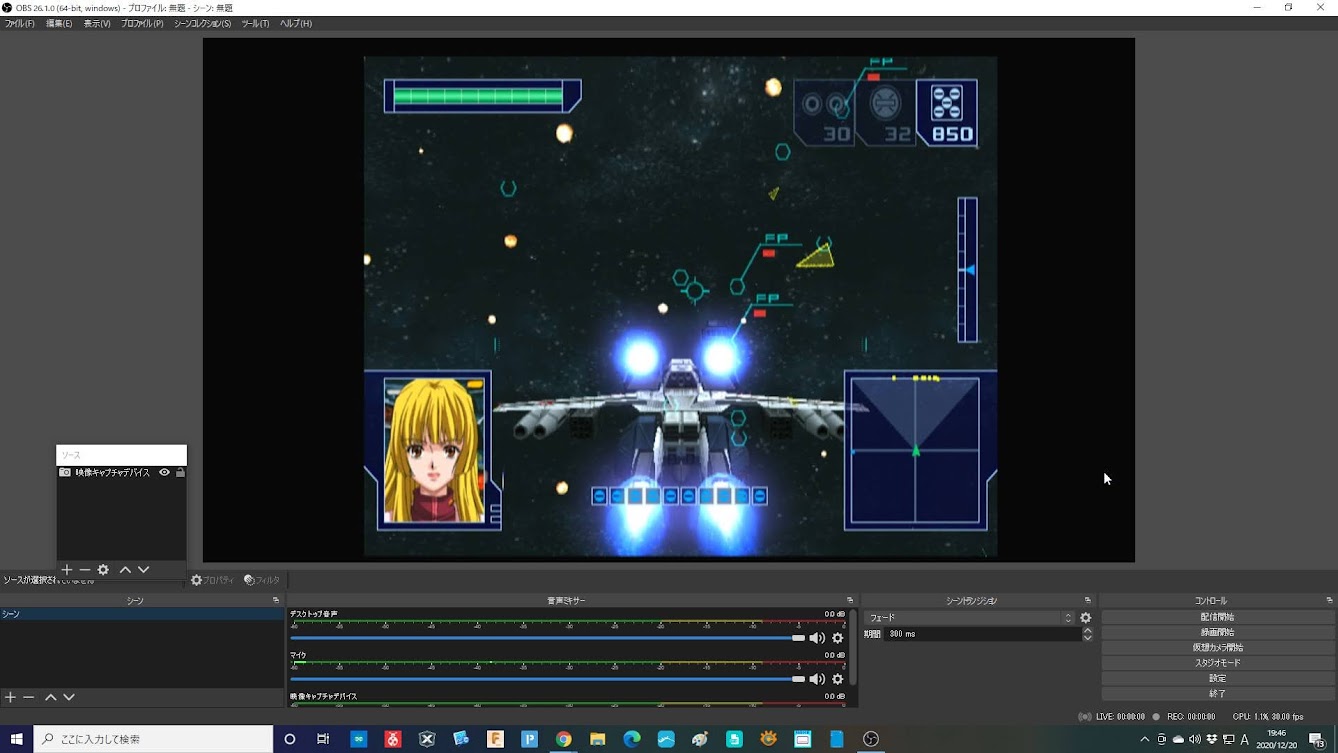Viewport: 1338px width, 753px height.
Task: Open Windows Task View from the taskbar
Action: pos(323,739)
